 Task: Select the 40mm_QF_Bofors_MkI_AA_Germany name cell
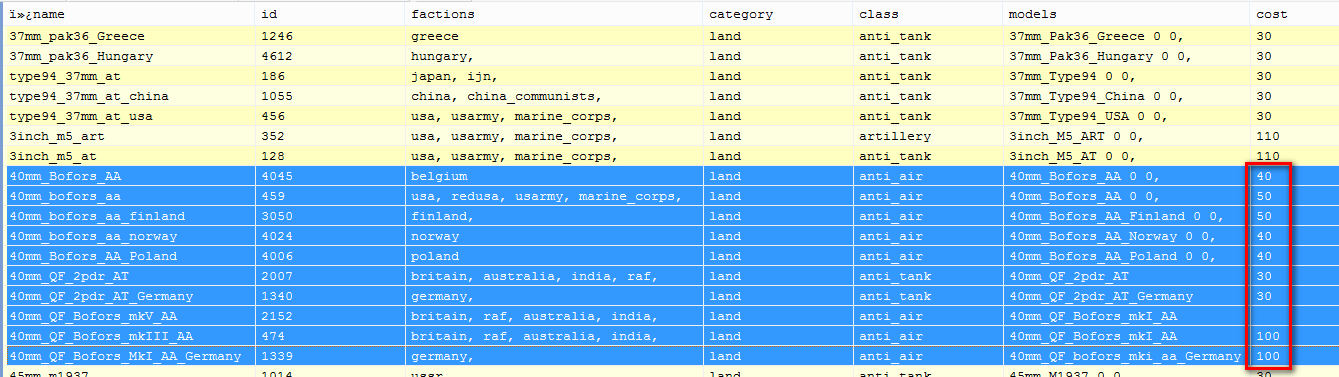pos(130,356)
